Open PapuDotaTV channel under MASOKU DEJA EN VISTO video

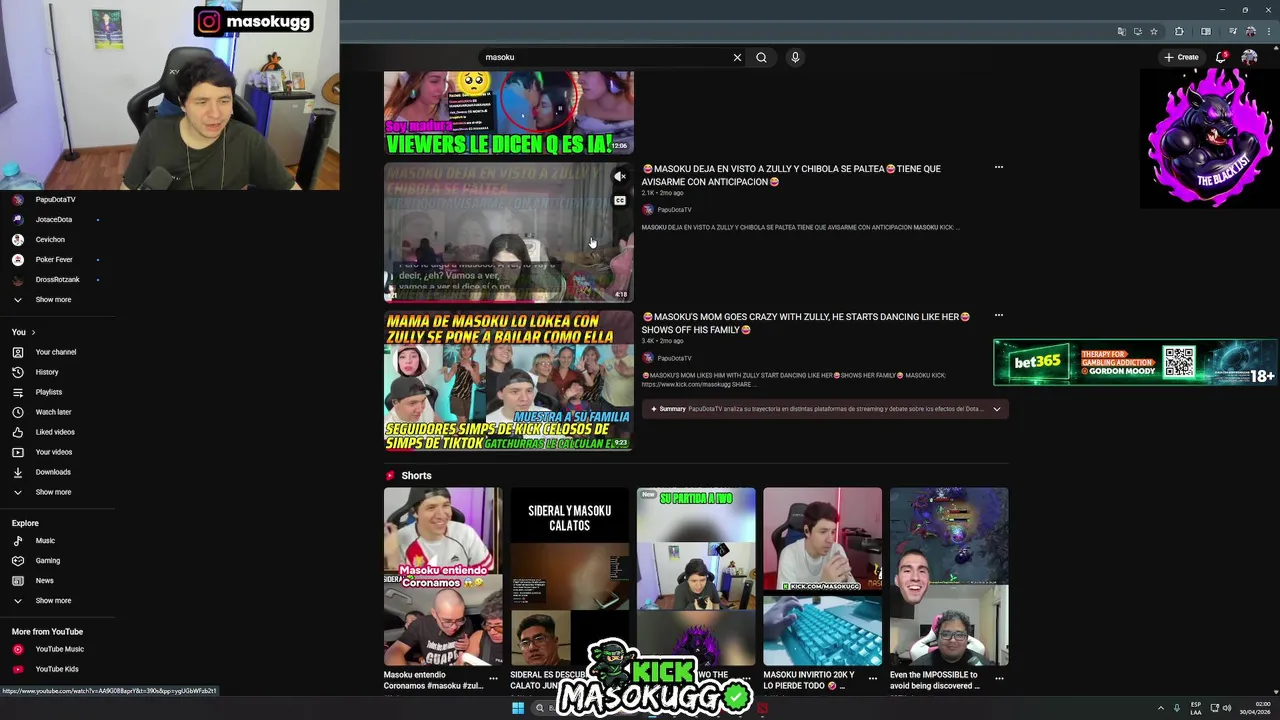[674, 210]
